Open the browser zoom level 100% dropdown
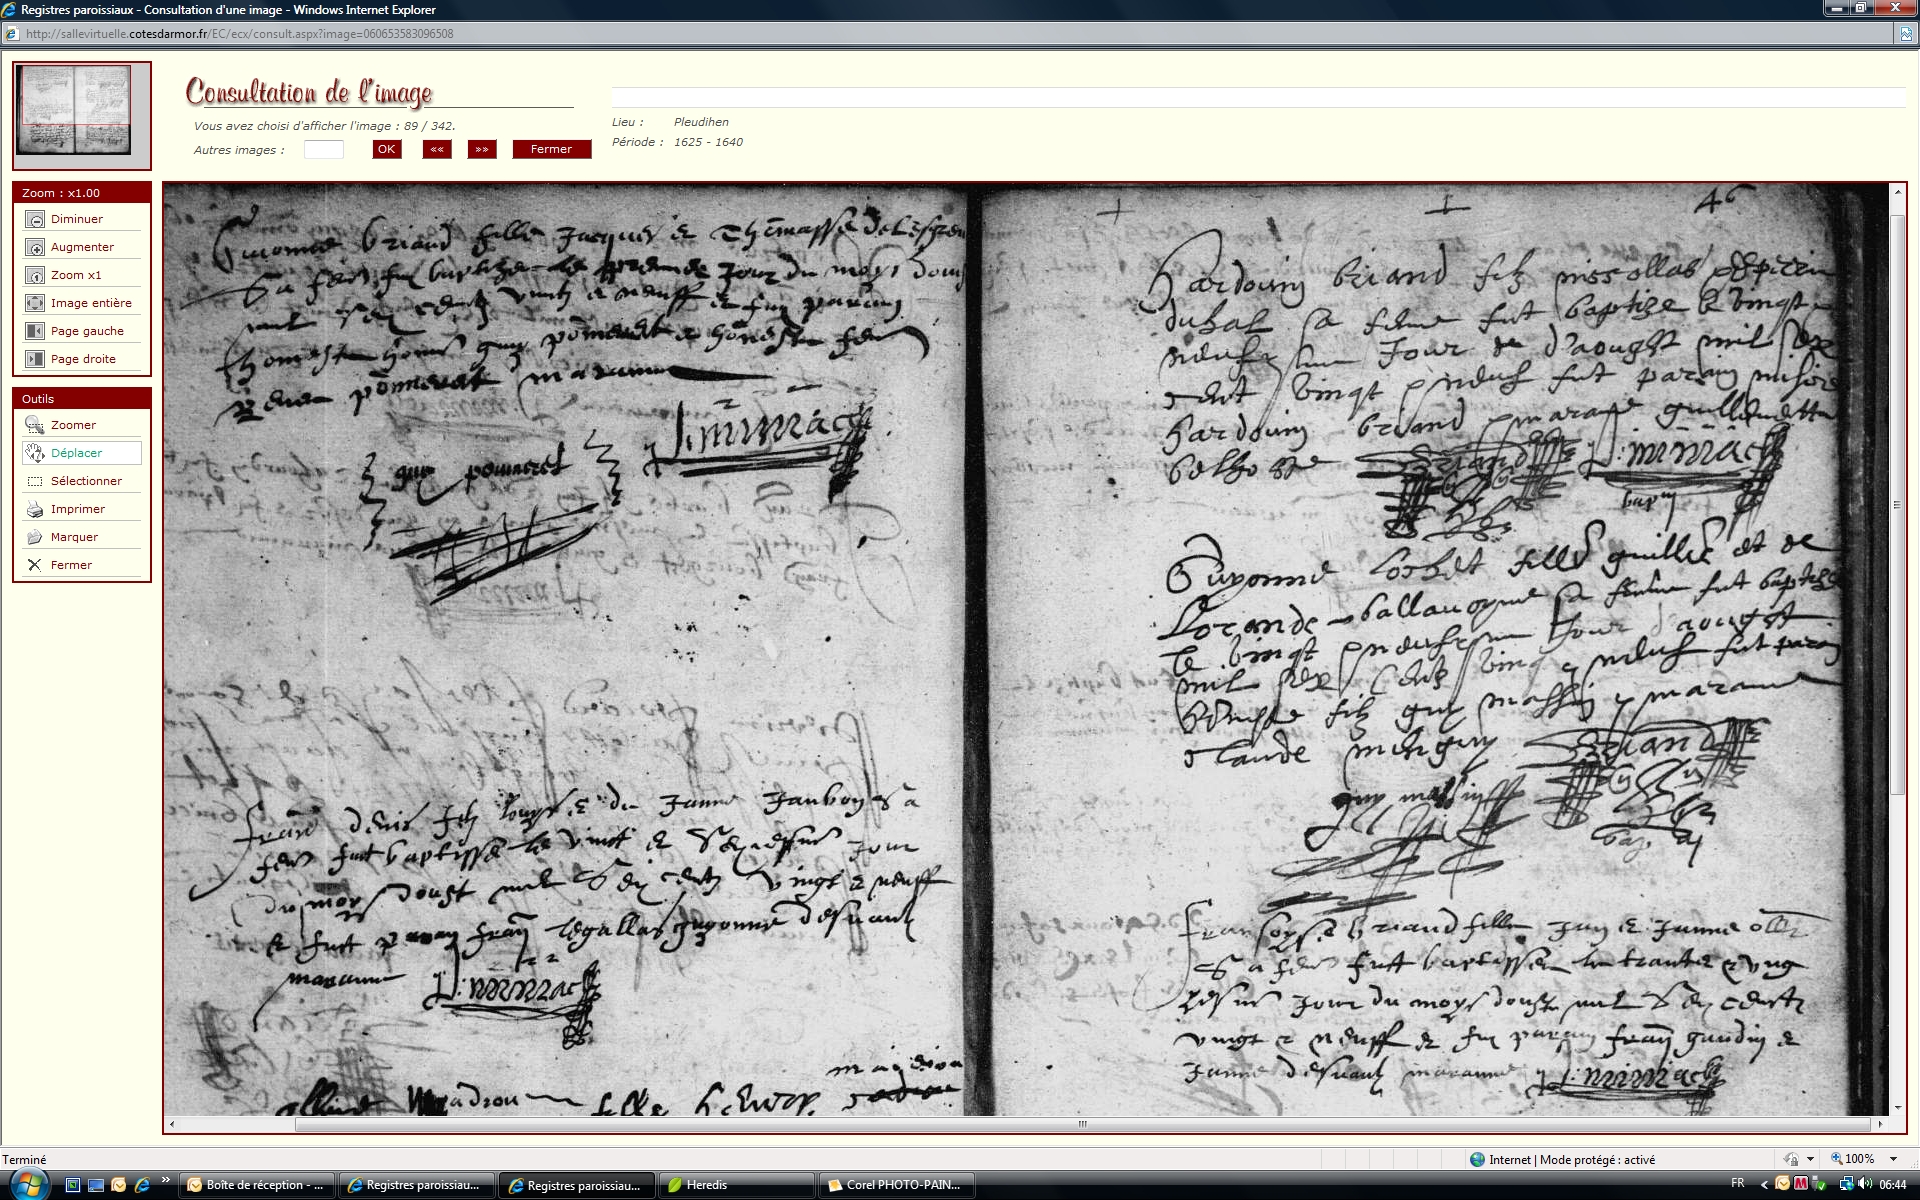This screenshot has width=1920, height=1200. click(x=1893, y=1159)
